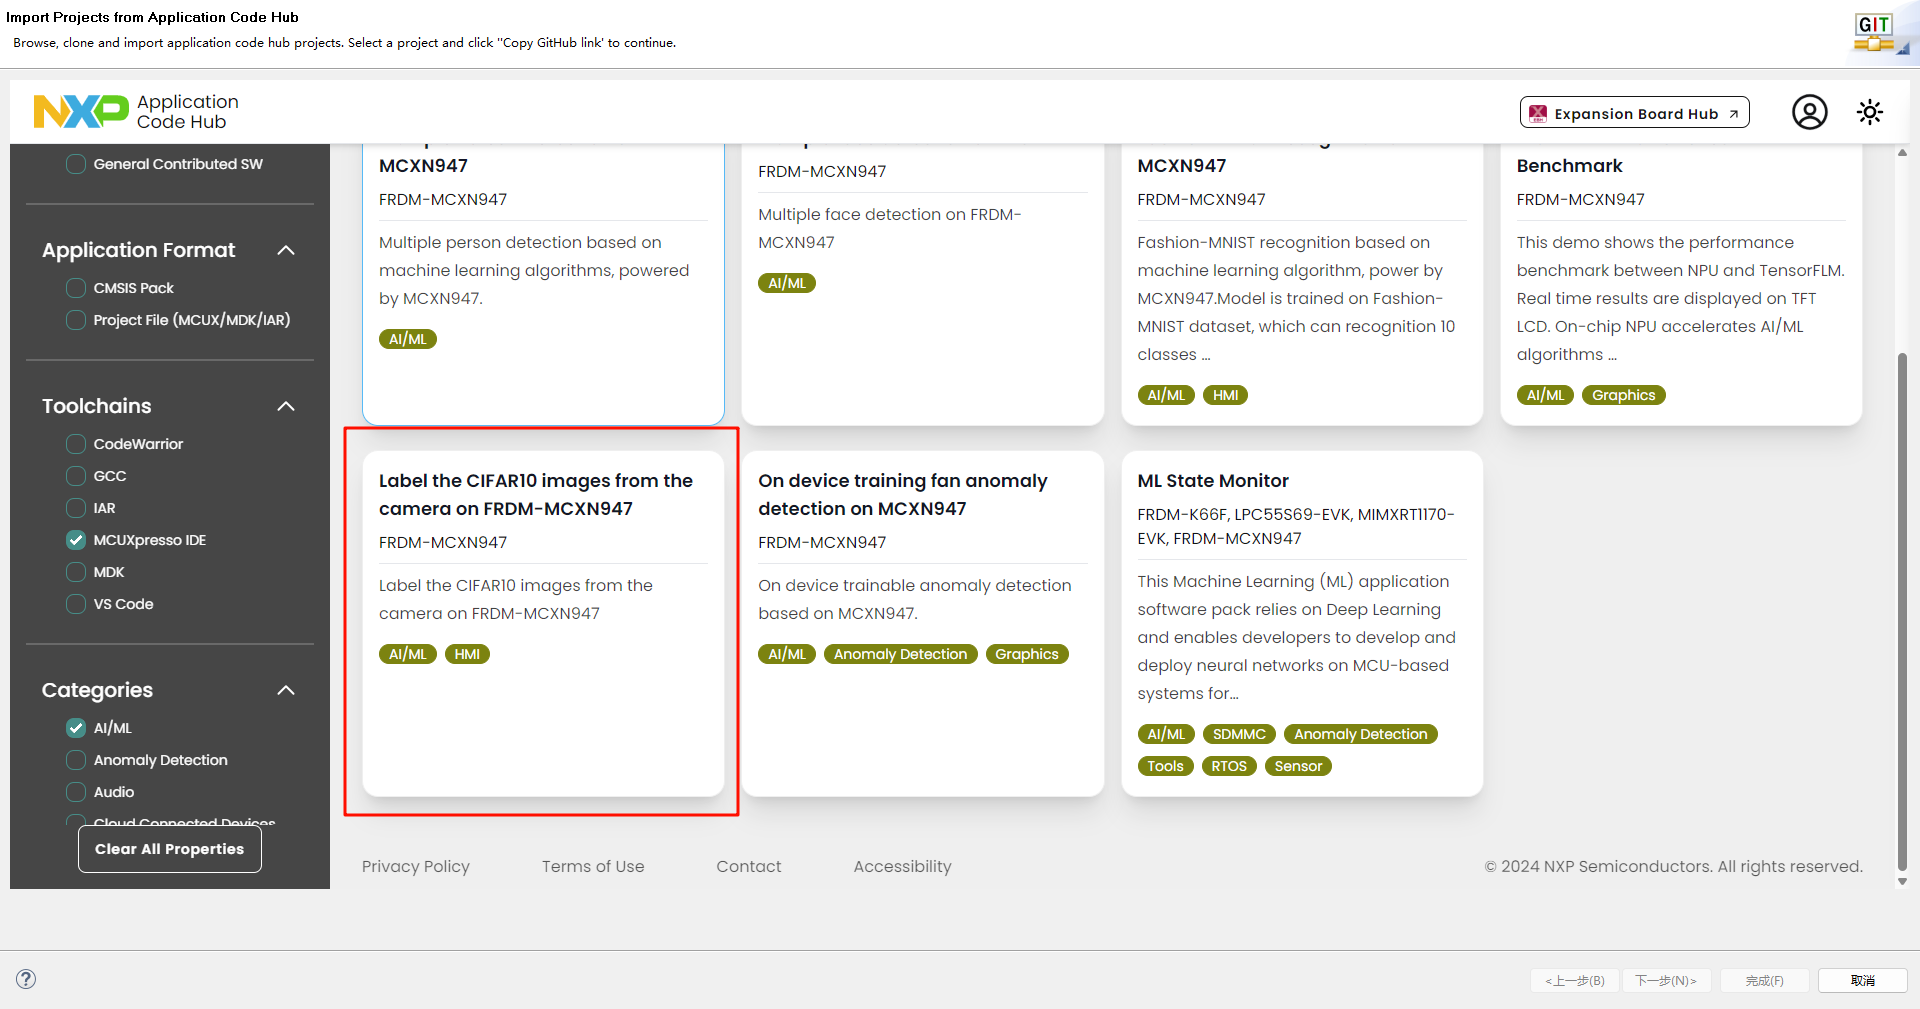Collapse the Application Format section
This screenshot has height=1009, width=1920.
coord(286,250)
